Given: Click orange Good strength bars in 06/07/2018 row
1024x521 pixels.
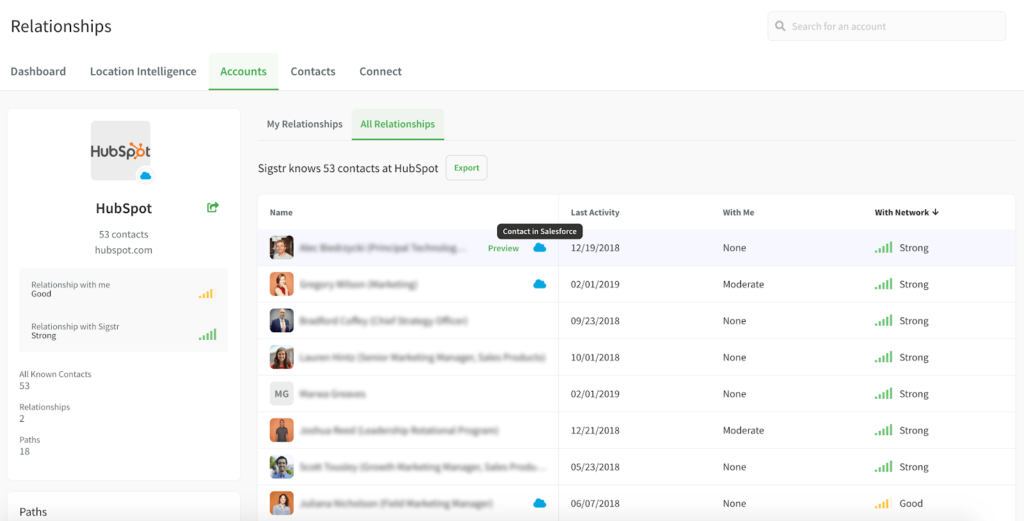Looking at the screenshot, I should point(882,503).
